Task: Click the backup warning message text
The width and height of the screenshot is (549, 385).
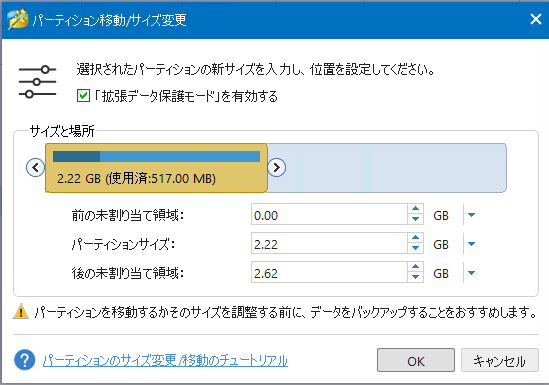Action: (x=286, y=312)
